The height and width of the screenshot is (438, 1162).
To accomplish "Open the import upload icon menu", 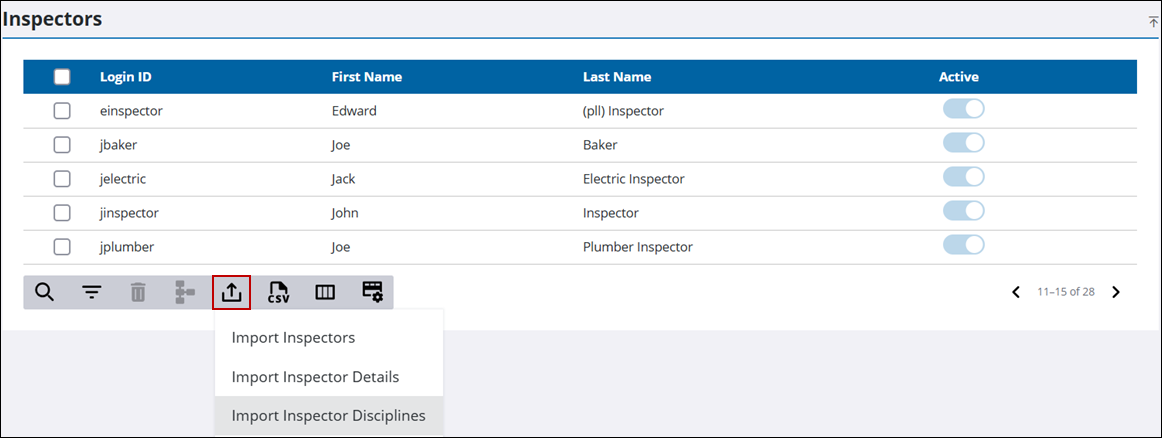I will coord(231,292).
